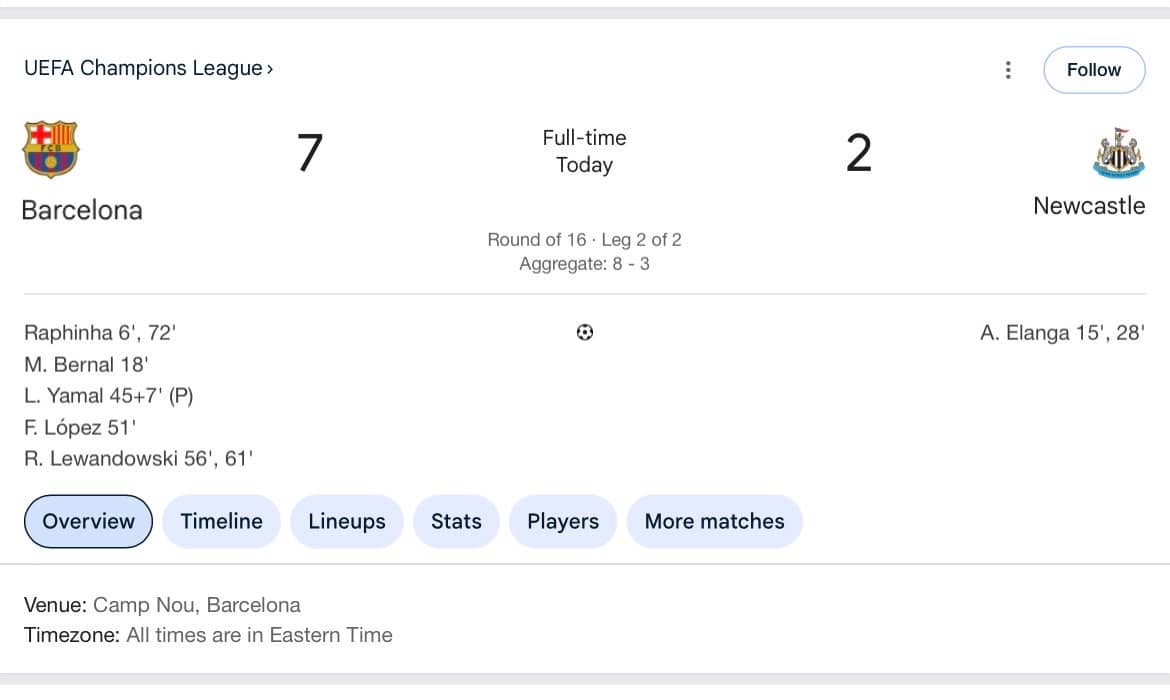Screen dimensions: 1170x700
Task: Switch to the Timeline tab
Action: point(222,521)
